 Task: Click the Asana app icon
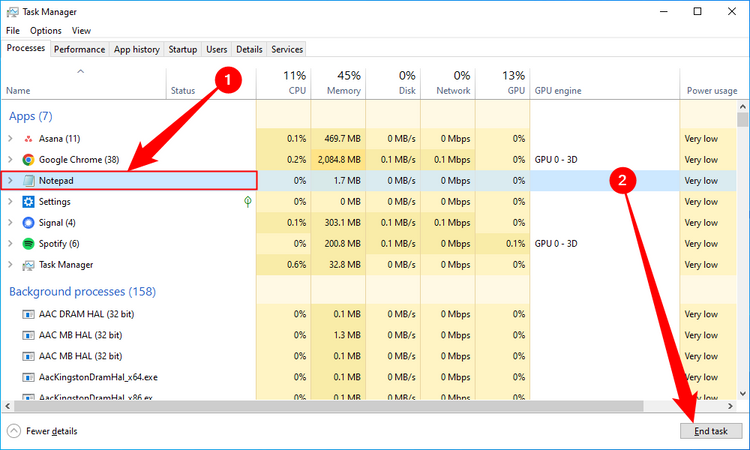[28, 139]
